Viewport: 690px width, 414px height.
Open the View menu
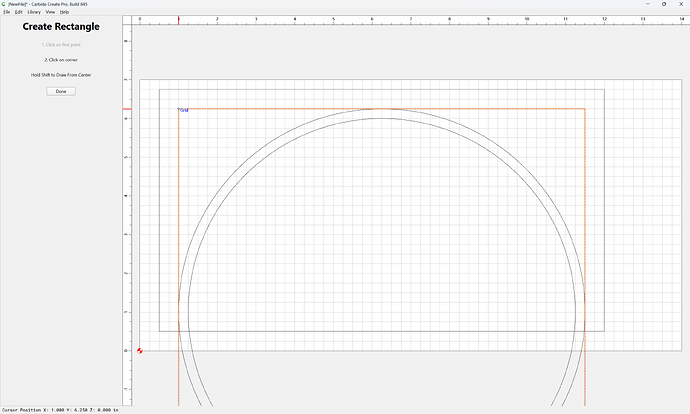[50, 12]
